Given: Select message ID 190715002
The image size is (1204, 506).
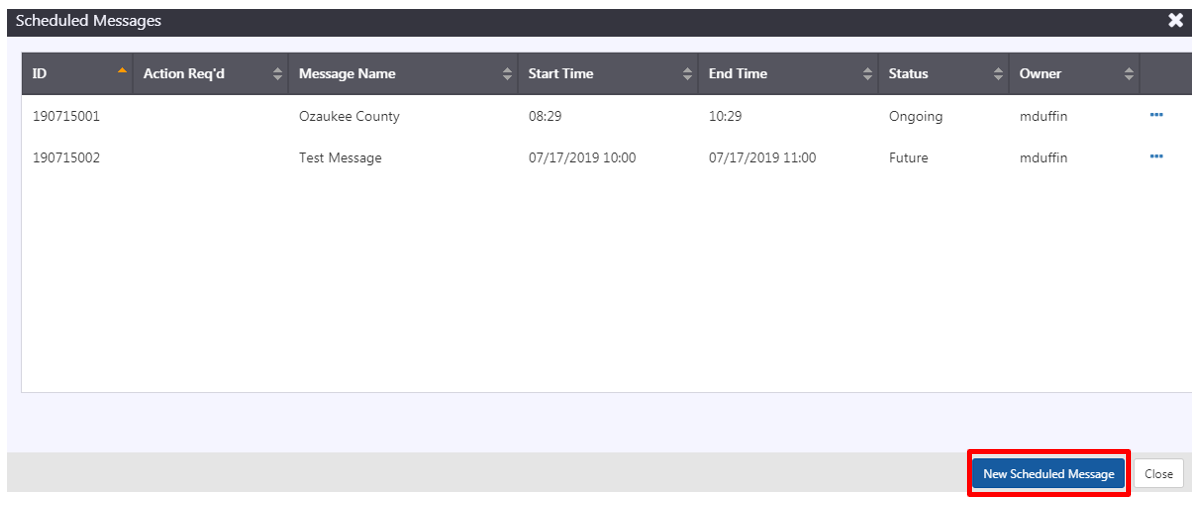Looking at the screenshot, I should (x=66, y=158).
